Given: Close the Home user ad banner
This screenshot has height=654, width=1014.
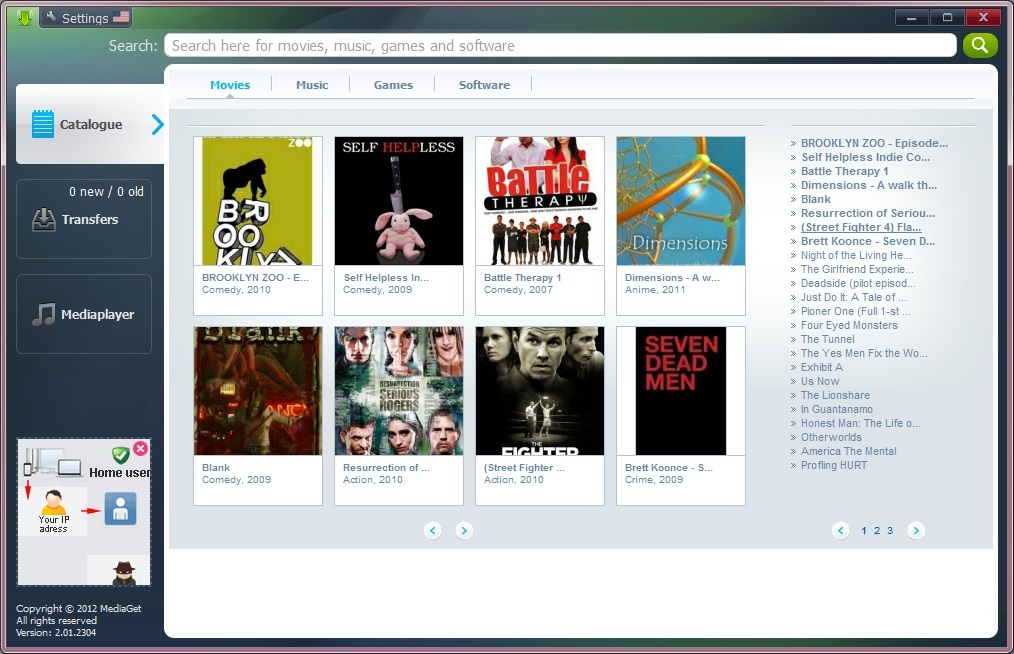Looking at the screenshot, I should click(140, 448).
